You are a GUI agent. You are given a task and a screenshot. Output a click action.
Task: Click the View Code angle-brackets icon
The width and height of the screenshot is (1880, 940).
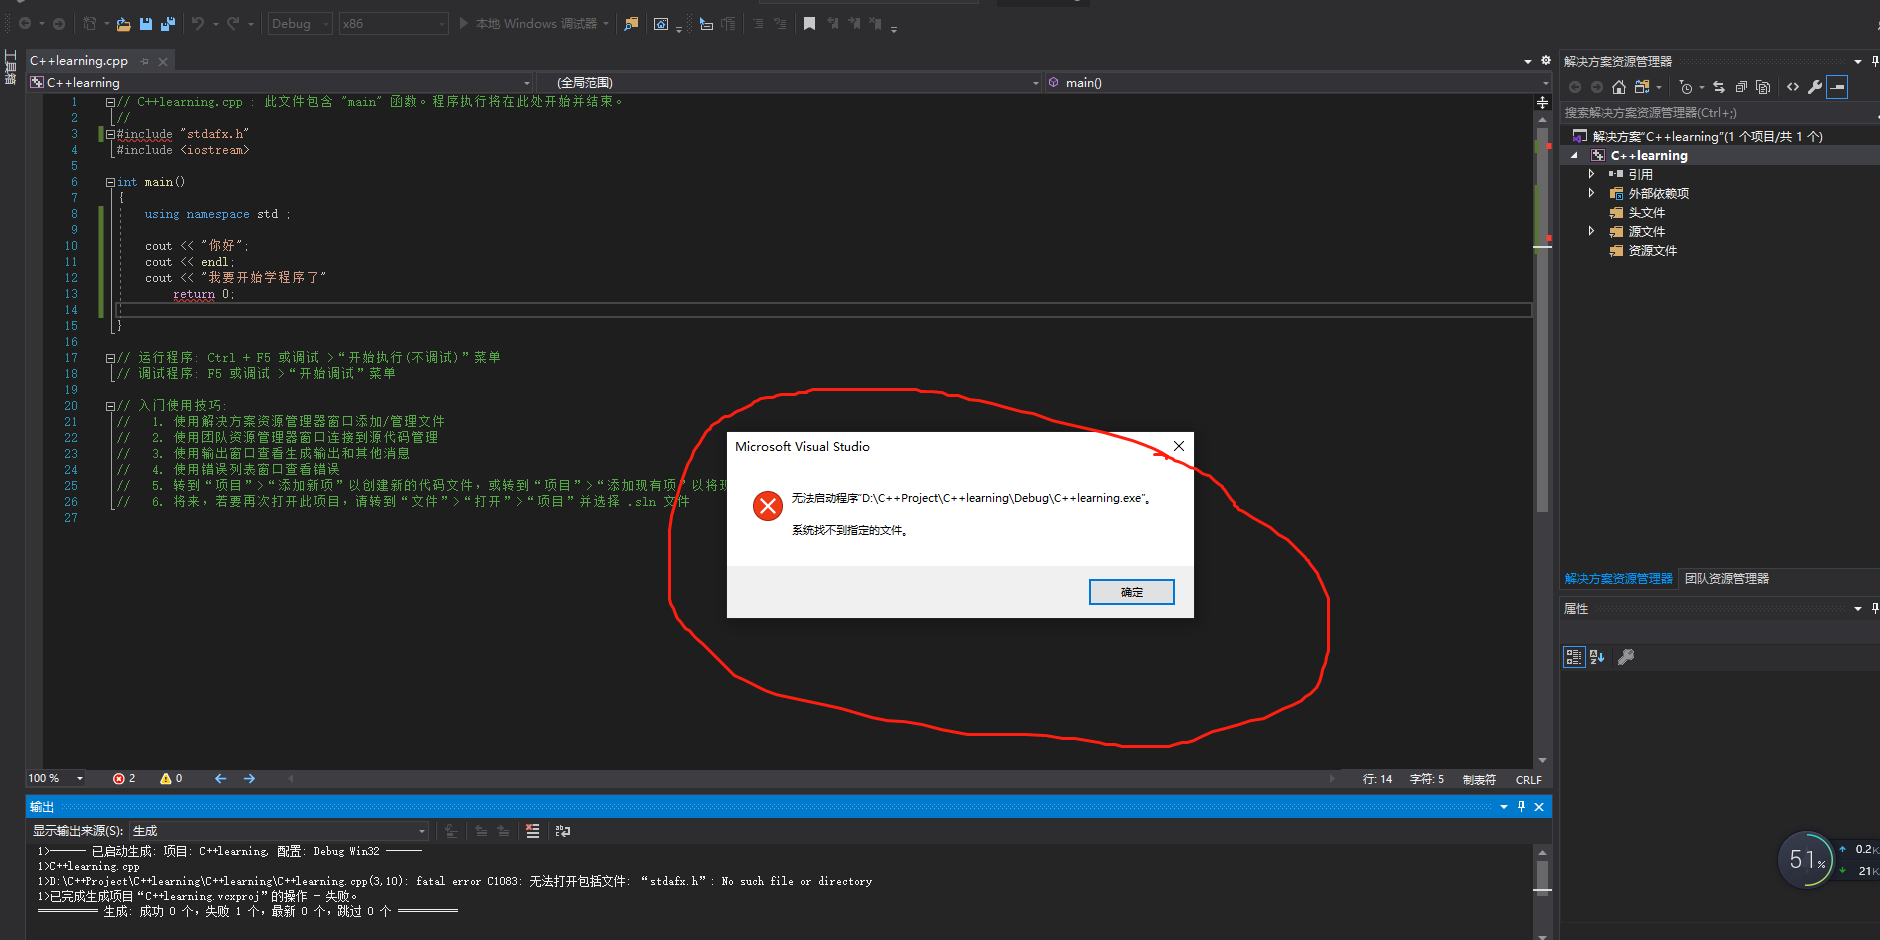(x=1793, y=87)
